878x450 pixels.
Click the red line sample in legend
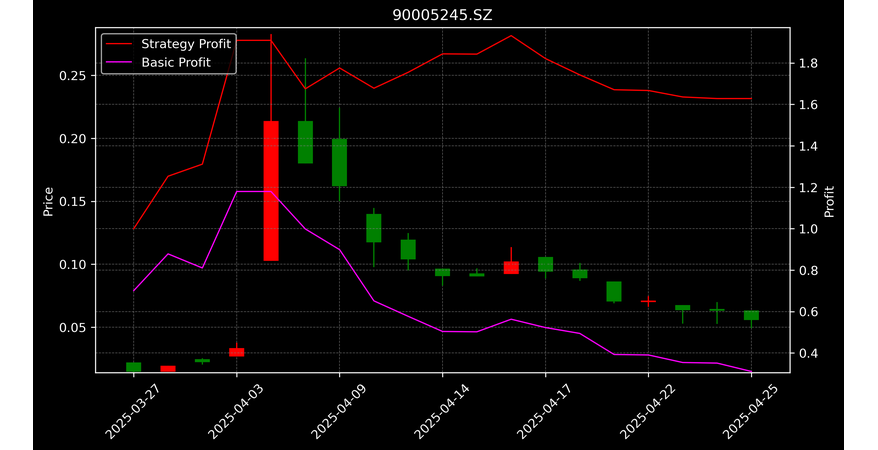pos(119,44)
